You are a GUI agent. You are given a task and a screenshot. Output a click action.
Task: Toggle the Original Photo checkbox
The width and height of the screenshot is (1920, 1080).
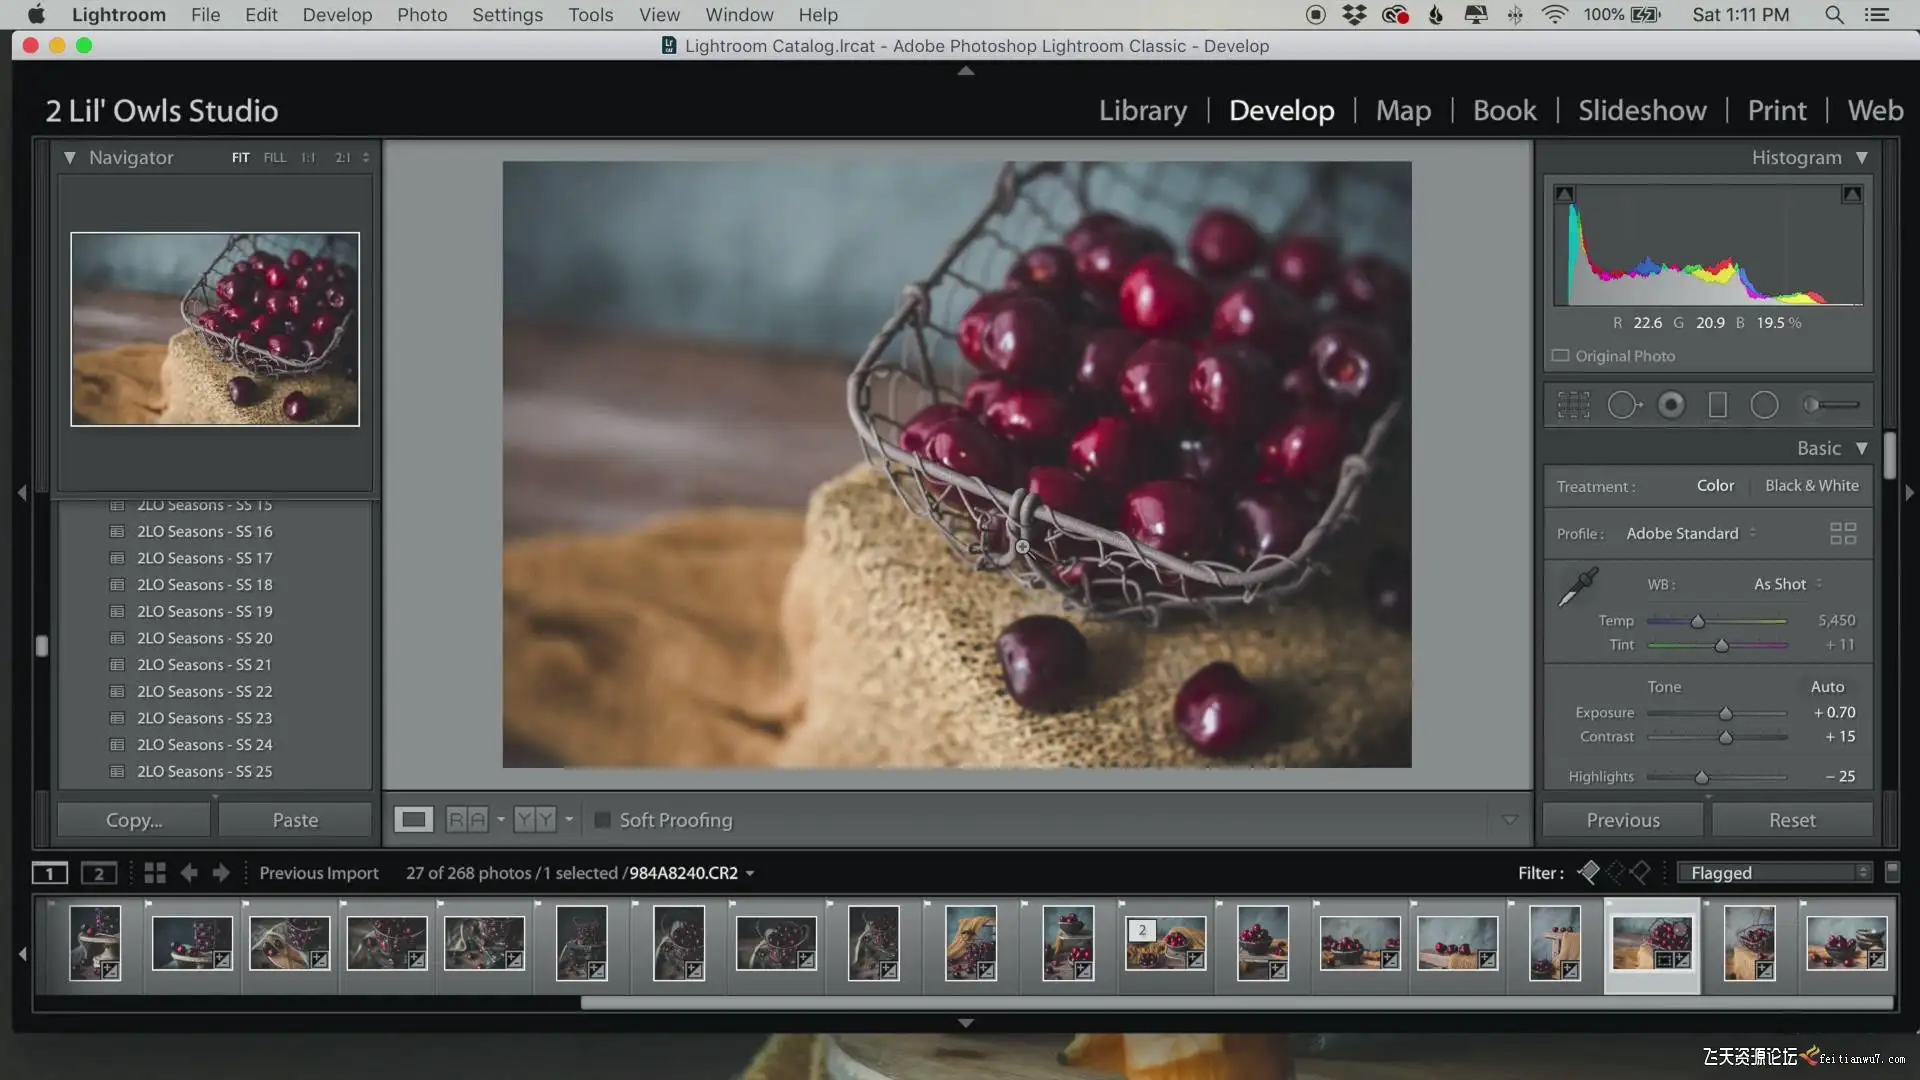(x=1560, y=356)
